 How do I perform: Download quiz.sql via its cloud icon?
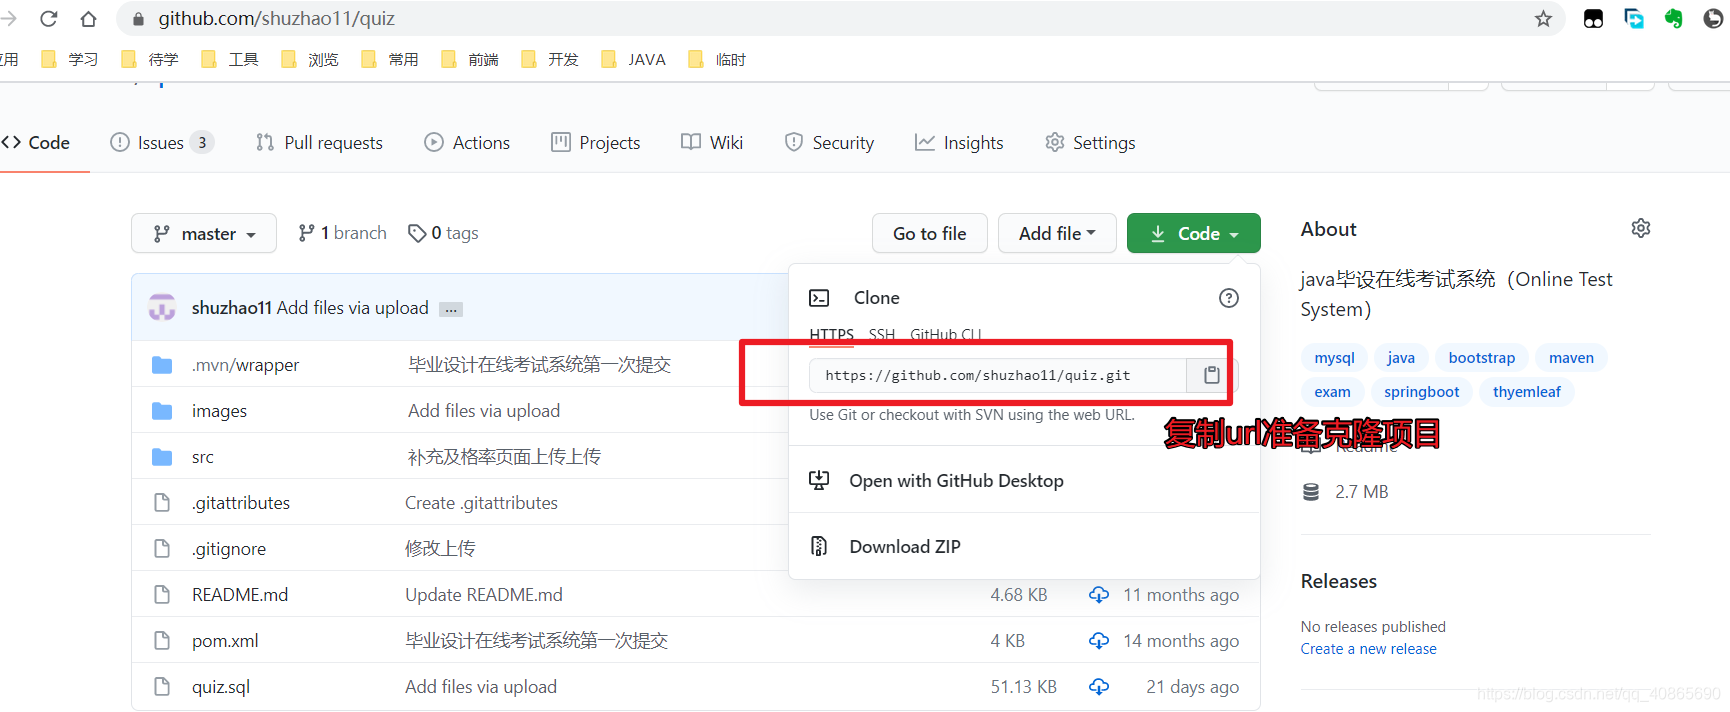(x=1099, y=687)
